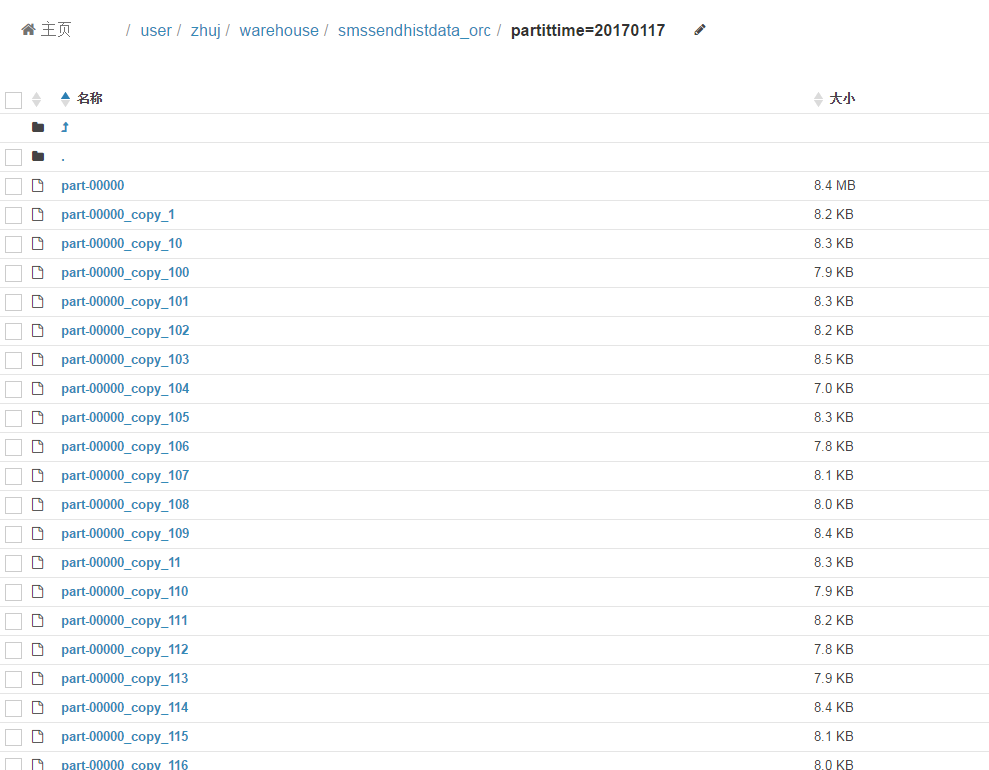Open file part-00000_copy_100
The width and height of the screenshot is (989, 770).
125,272
